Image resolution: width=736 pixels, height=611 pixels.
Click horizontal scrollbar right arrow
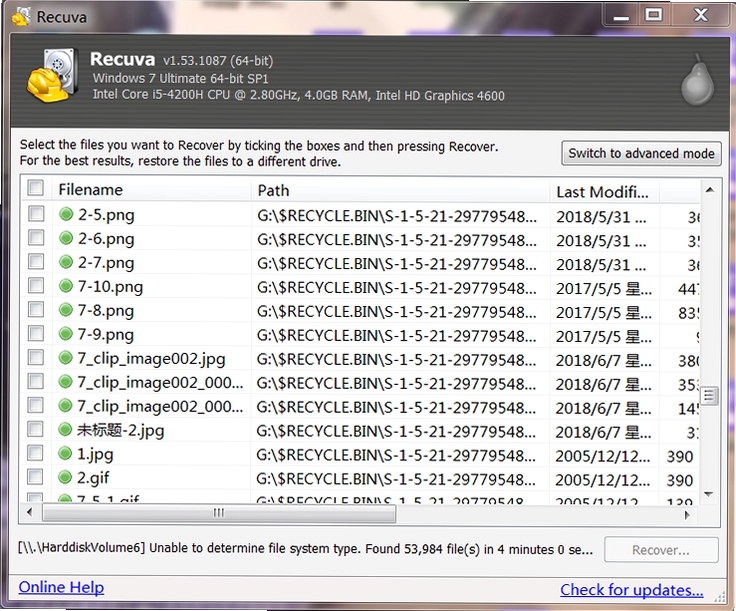coord(688,515)
